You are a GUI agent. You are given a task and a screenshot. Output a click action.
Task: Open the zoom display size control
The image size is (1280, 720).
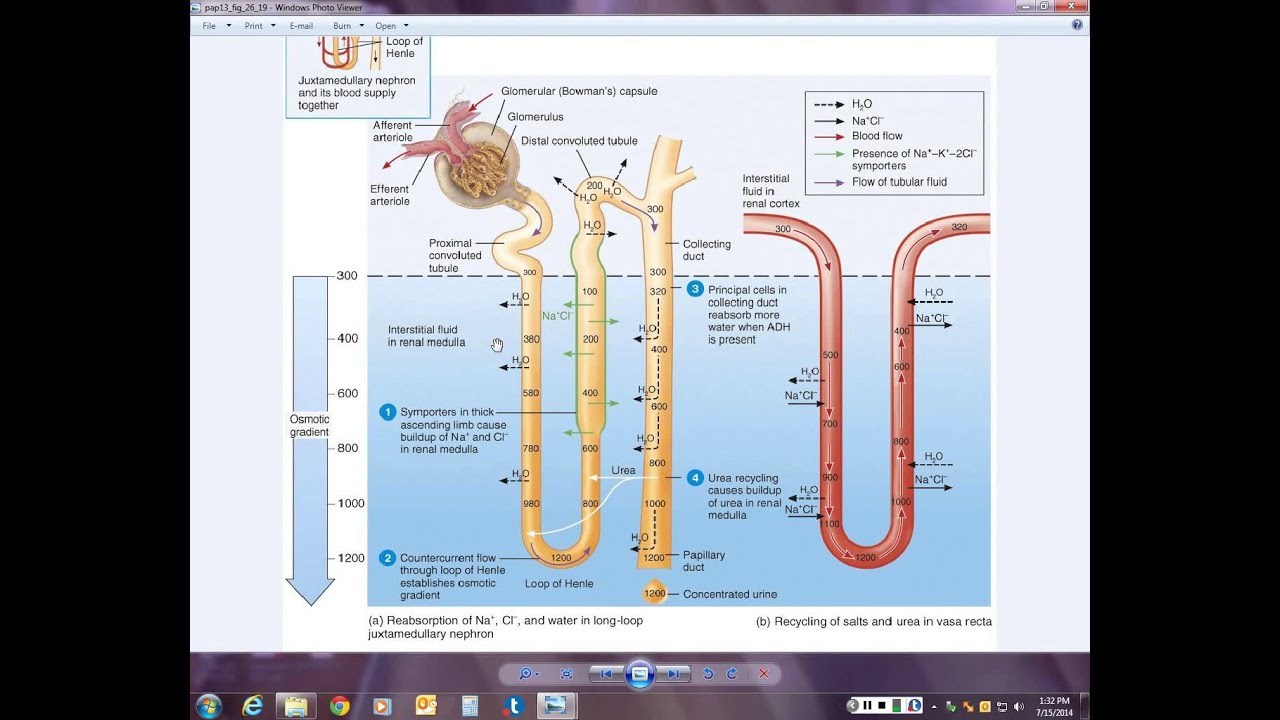[x=529, y=674]
